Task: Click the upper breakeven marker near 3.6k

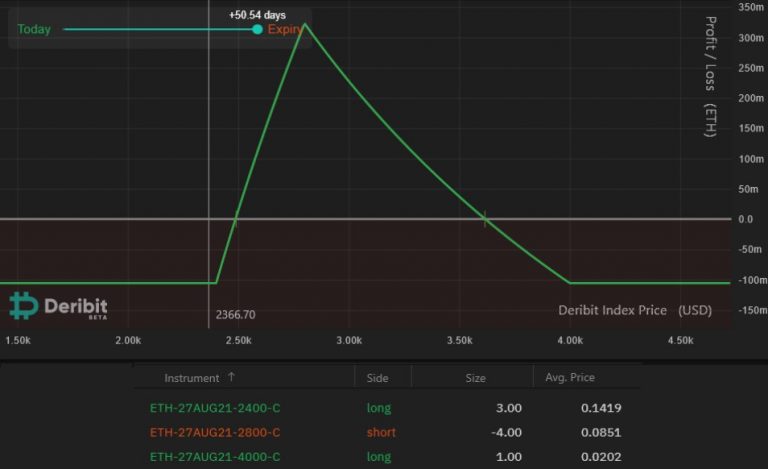Action: [x=485, y=219]
